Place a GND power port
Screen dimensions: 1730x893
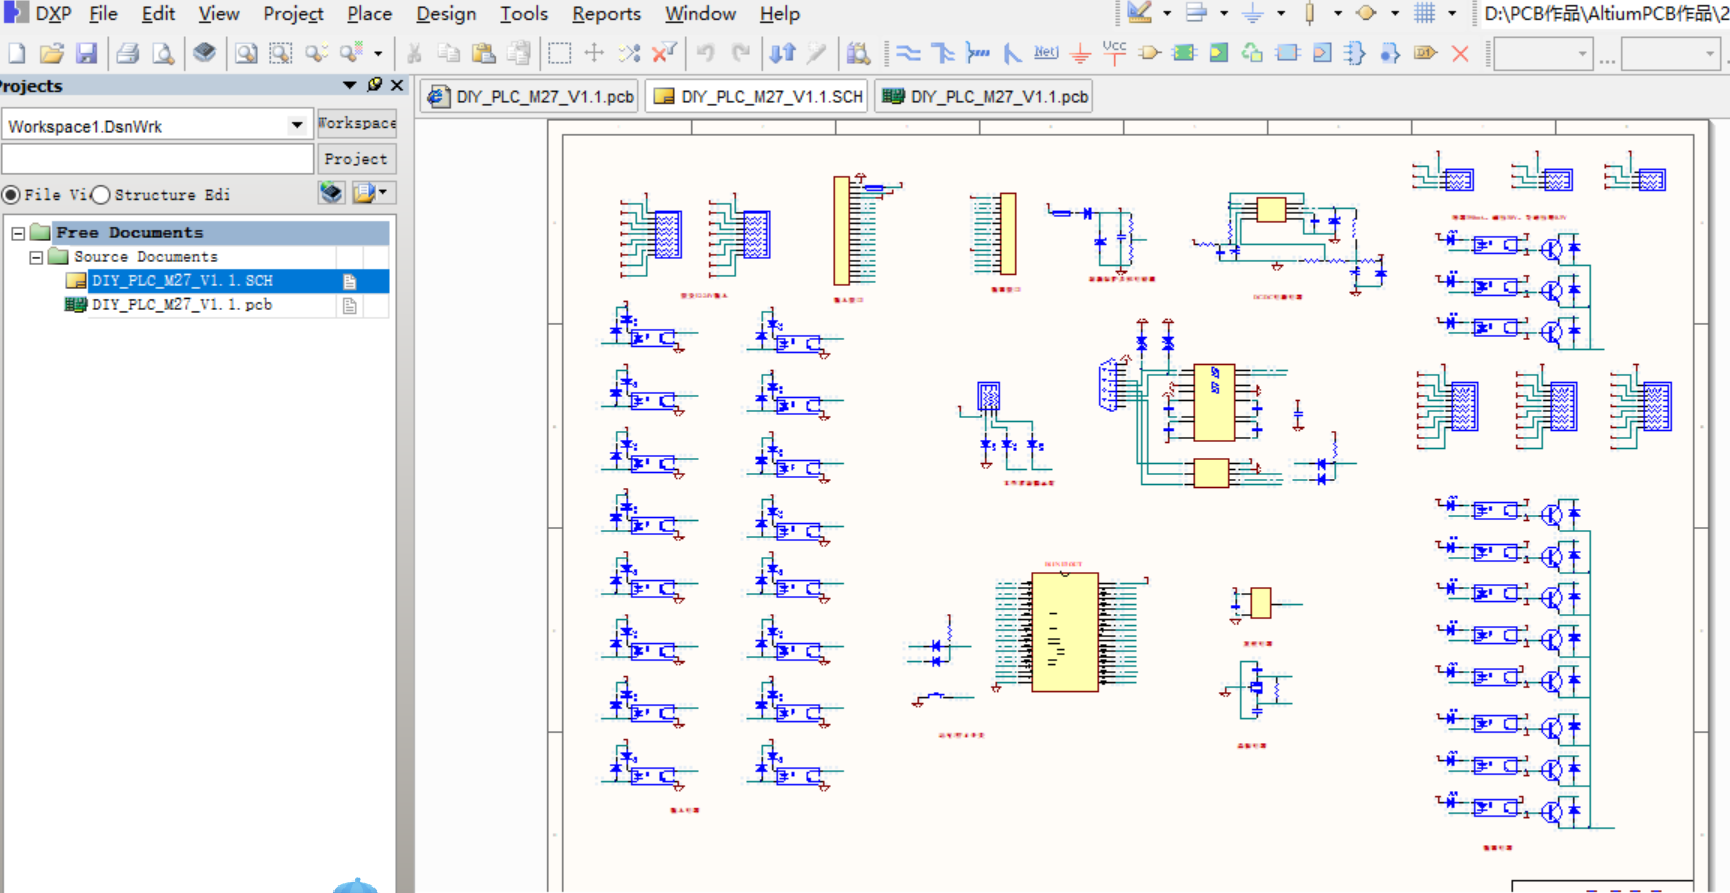[1080, 53]
